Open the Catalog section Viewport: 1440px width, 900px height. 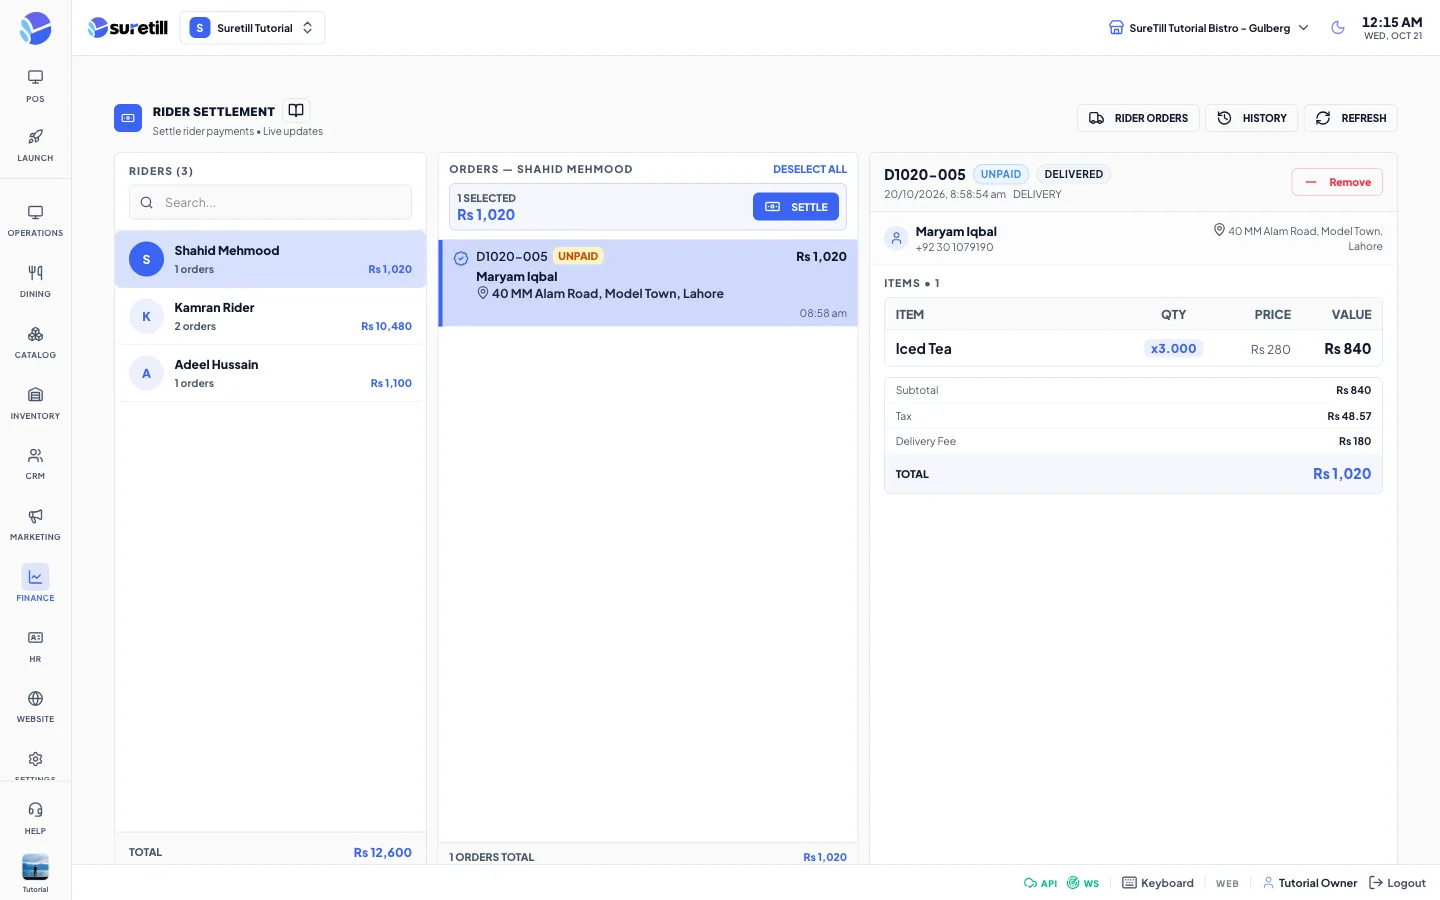click(x=35, y=343)
